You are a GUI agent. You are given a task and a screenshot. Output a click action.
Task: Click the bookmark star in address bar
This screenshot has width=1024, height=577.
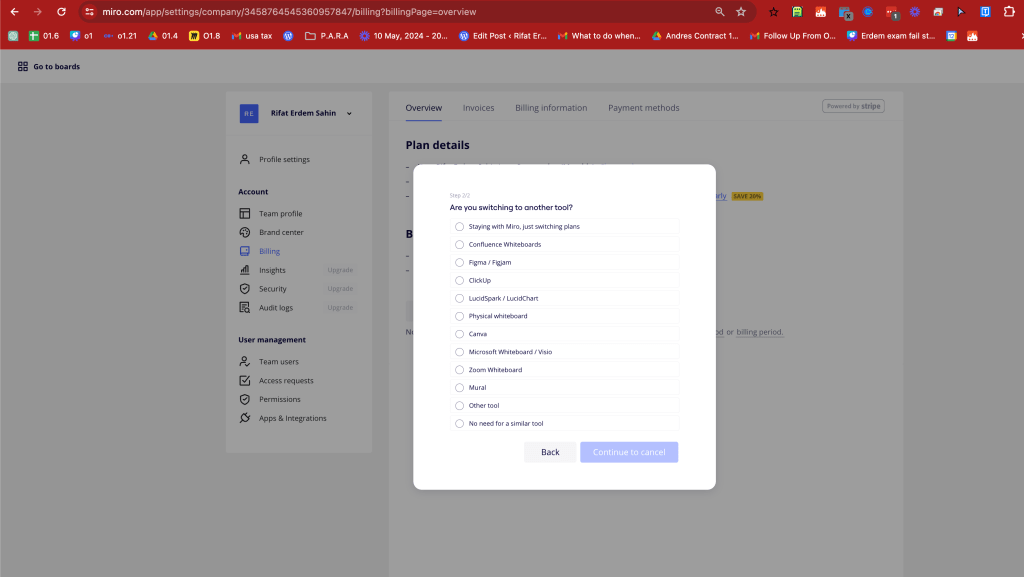tap(741, 12)
